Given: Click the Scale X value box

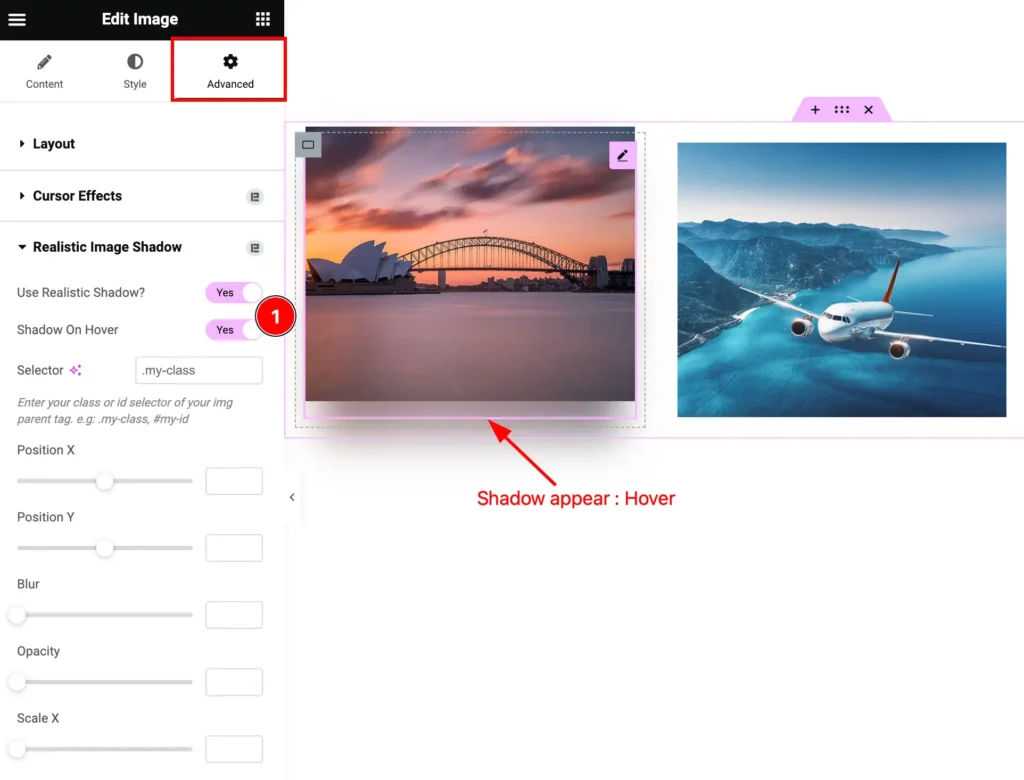Looking at the screenshot, I should [234, 749].
